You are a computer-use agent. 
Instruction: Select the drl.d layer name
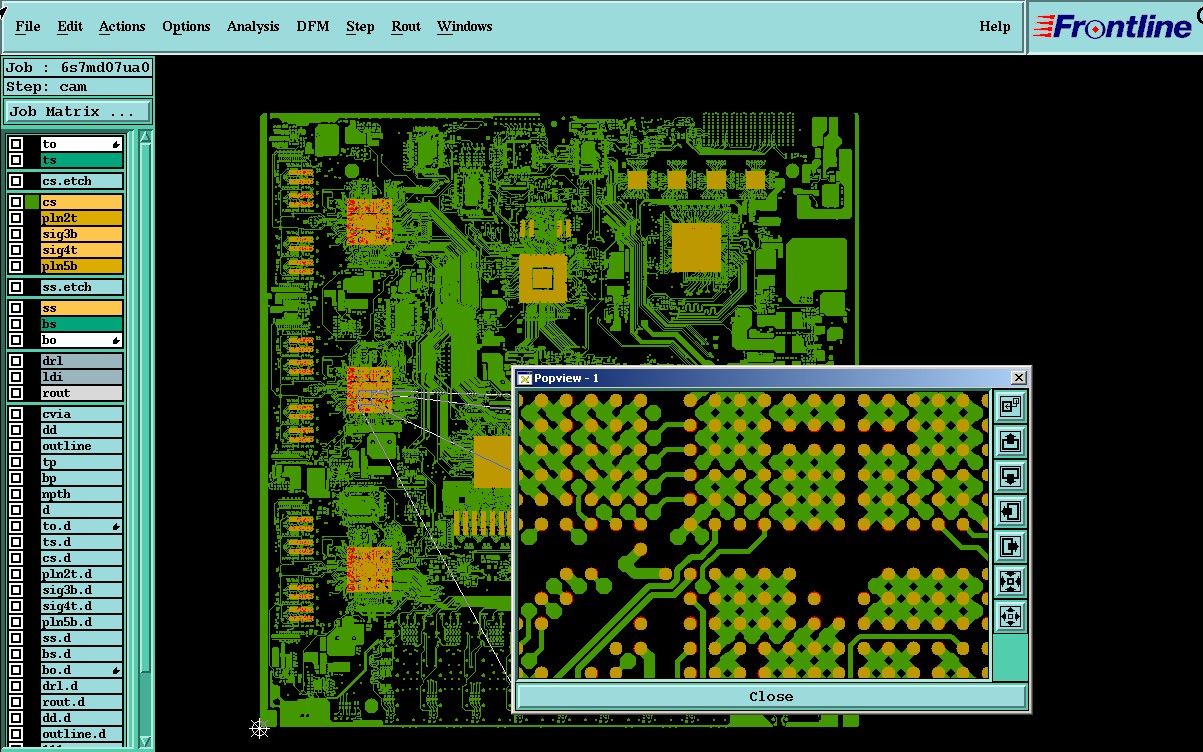pyautogui.click(x=81, y=686)
